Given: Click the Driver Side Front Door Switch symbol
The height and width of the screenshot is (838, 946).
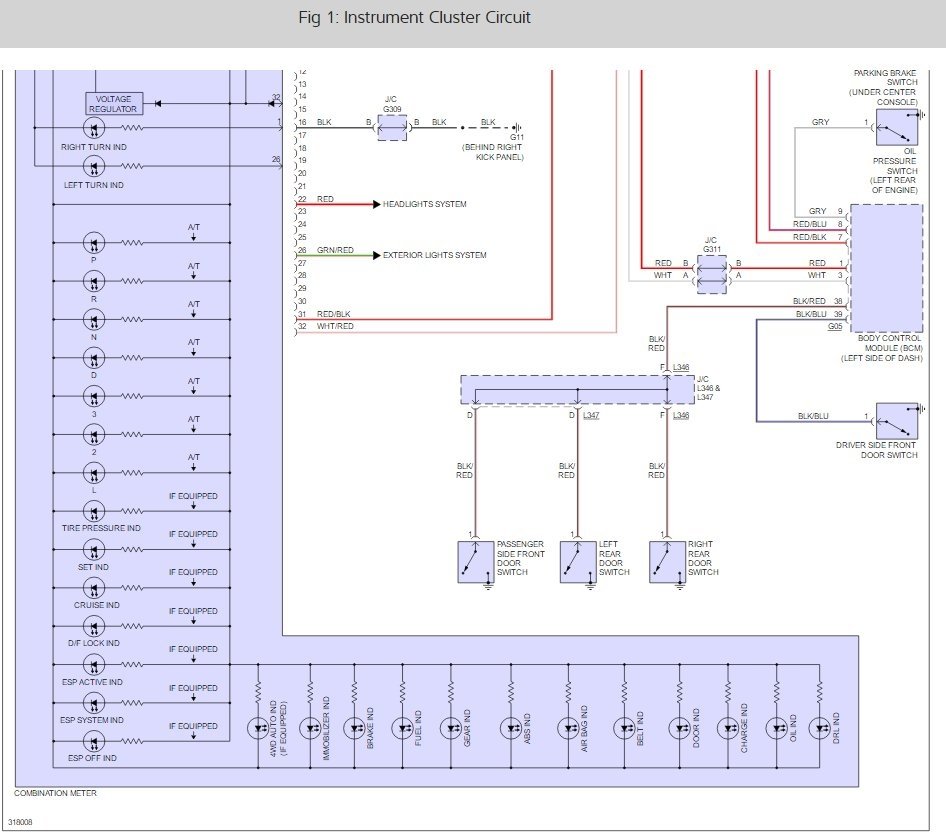Looking at the screenshot, I should (897, 421).
